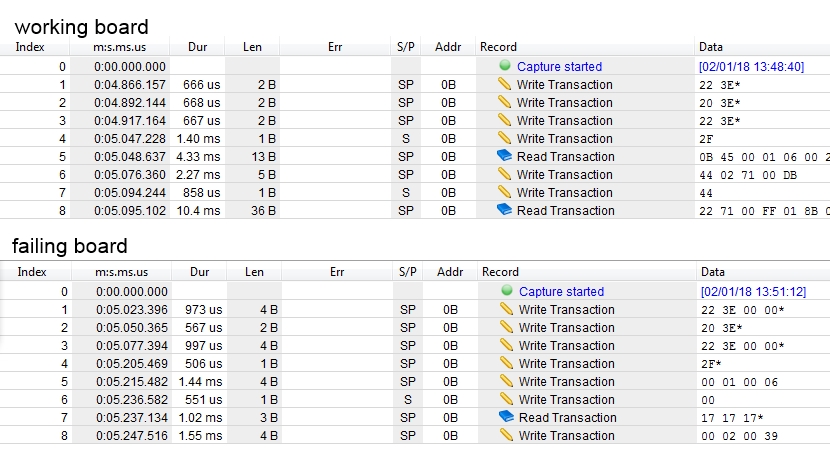Click pencil icon of working board row 3
The image size is (830, 452).
(505, 120)
